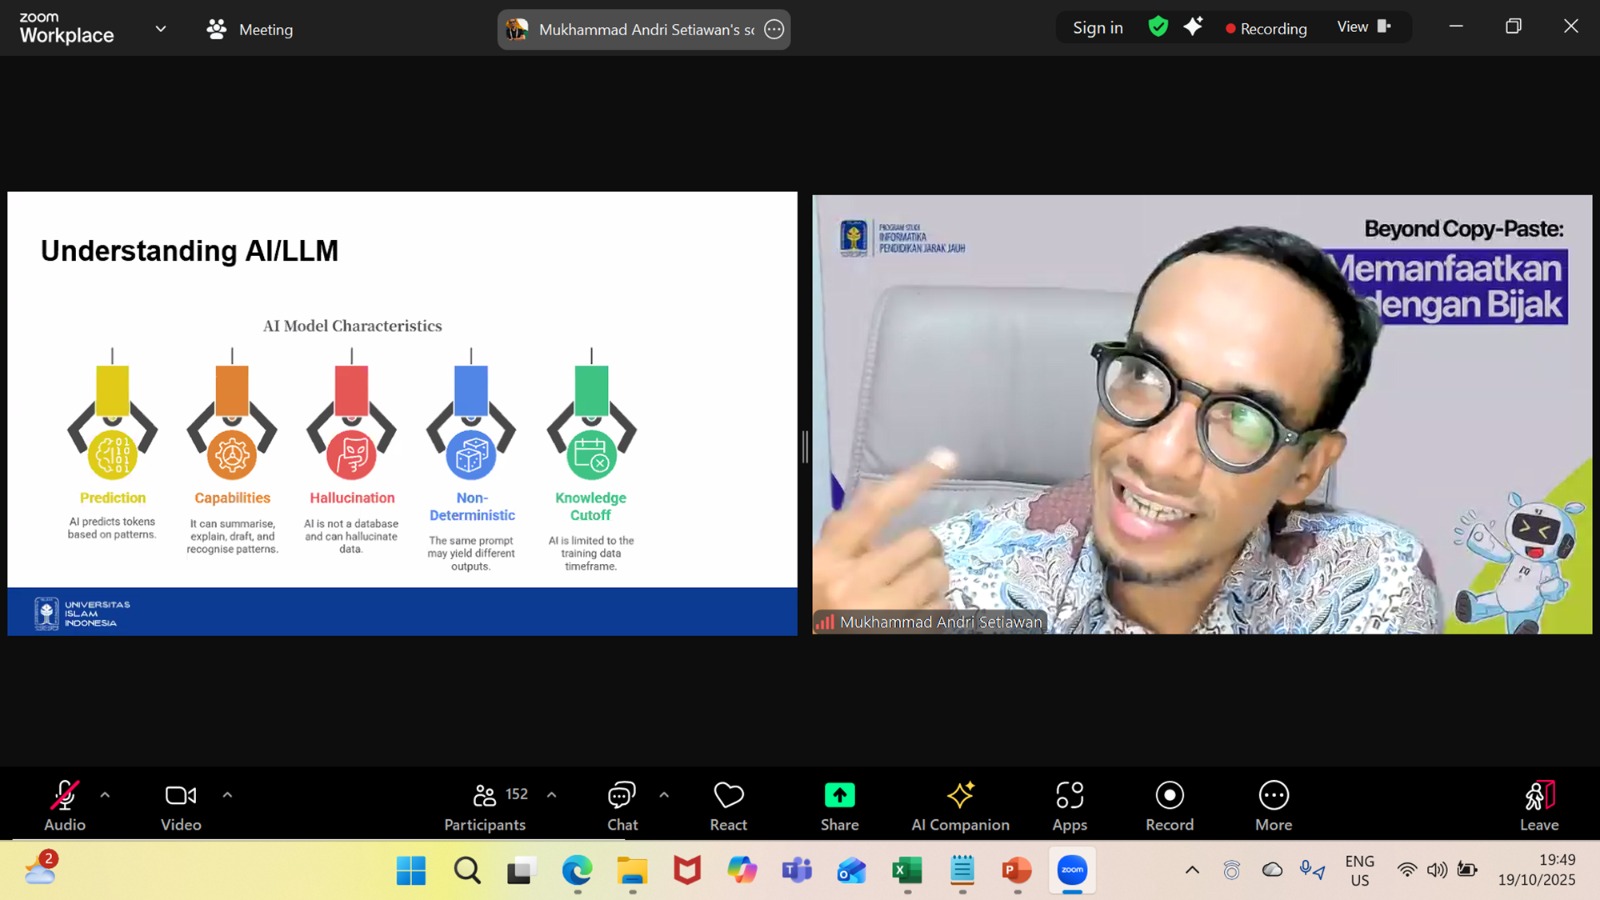Open the Zoom Workplace dropdown chevron

coord(161,29)
